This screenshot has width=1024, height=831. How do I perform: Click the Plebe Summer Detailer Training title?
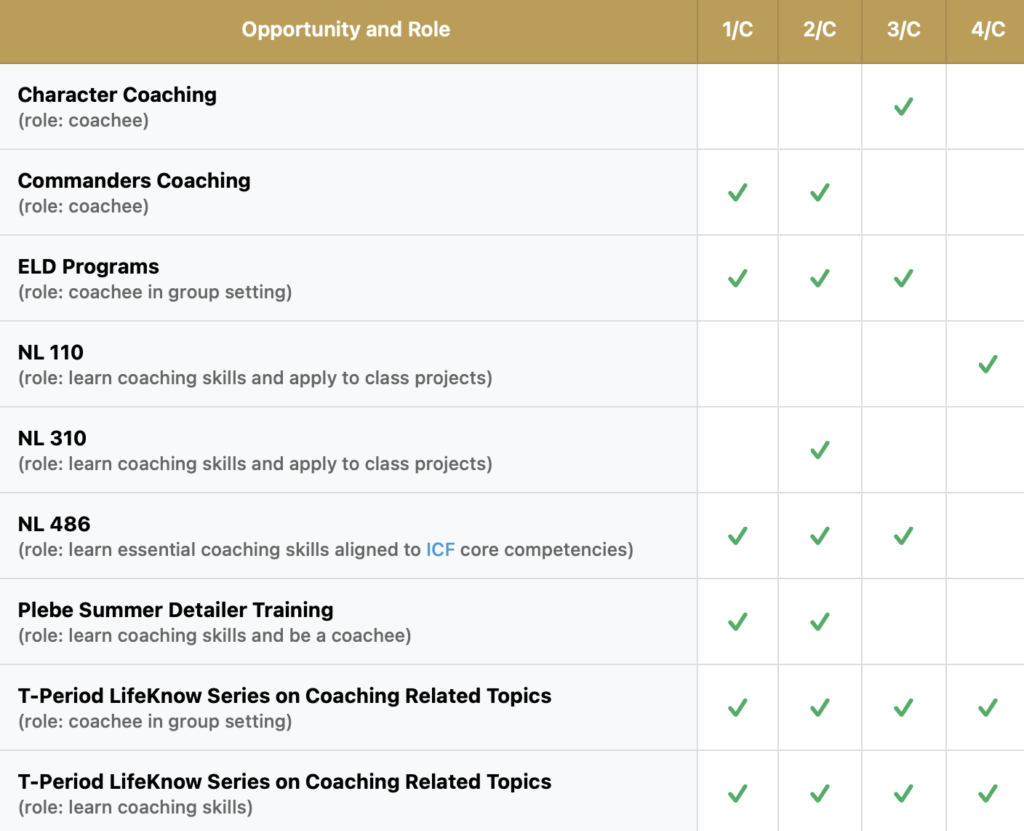pyautogui.click(x=175, y=610)
